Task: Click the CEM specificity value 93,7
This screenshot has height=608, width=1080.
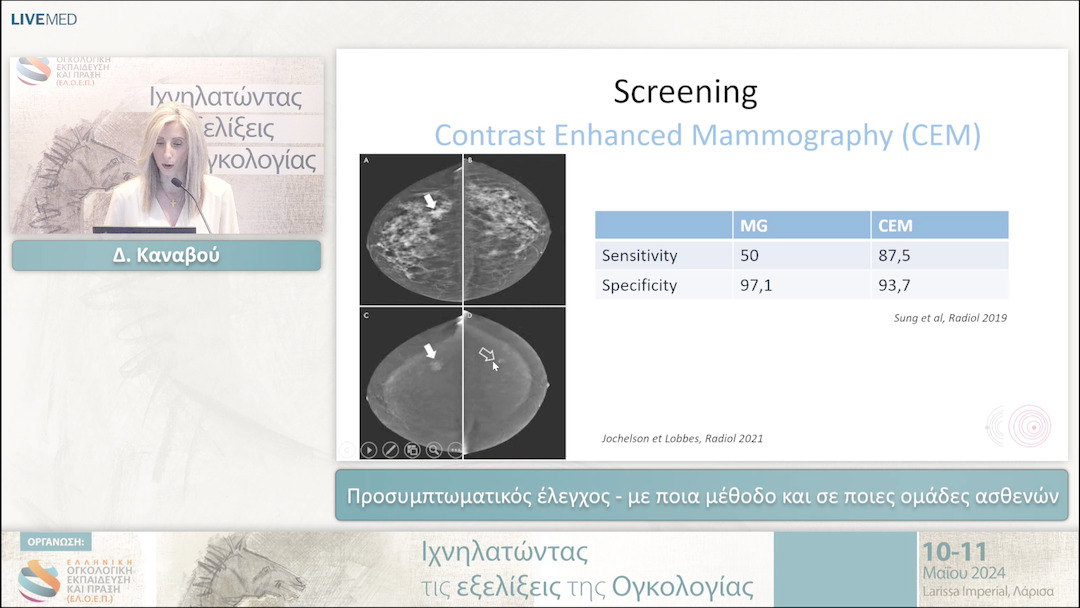Action: coord(894,285)
